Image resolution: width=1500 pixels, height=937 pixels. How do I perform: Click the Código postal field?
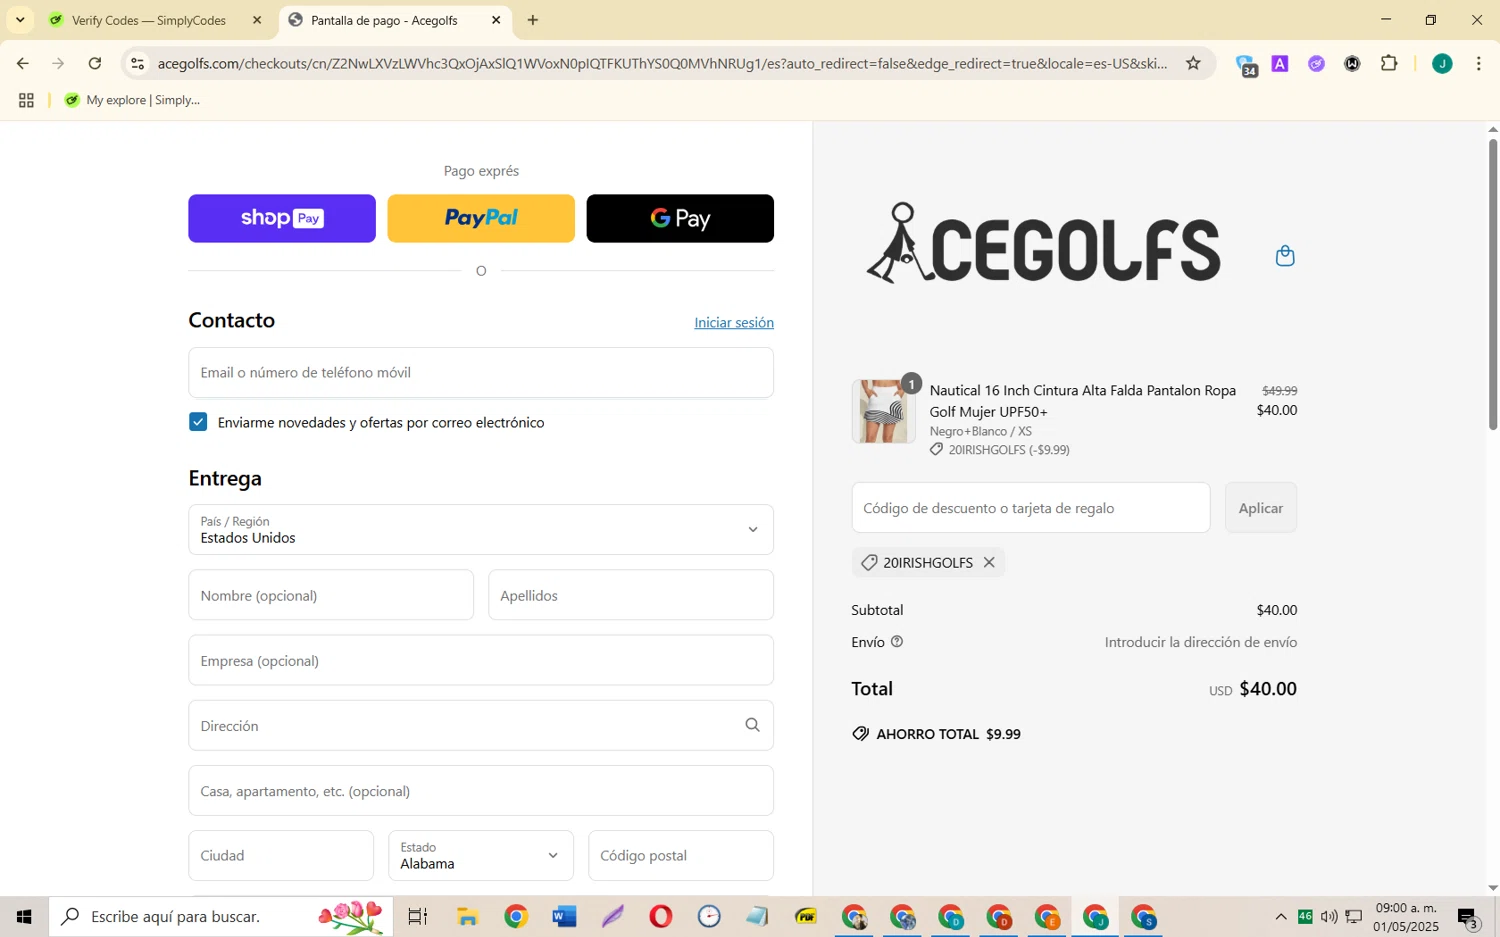click(681, 855)
